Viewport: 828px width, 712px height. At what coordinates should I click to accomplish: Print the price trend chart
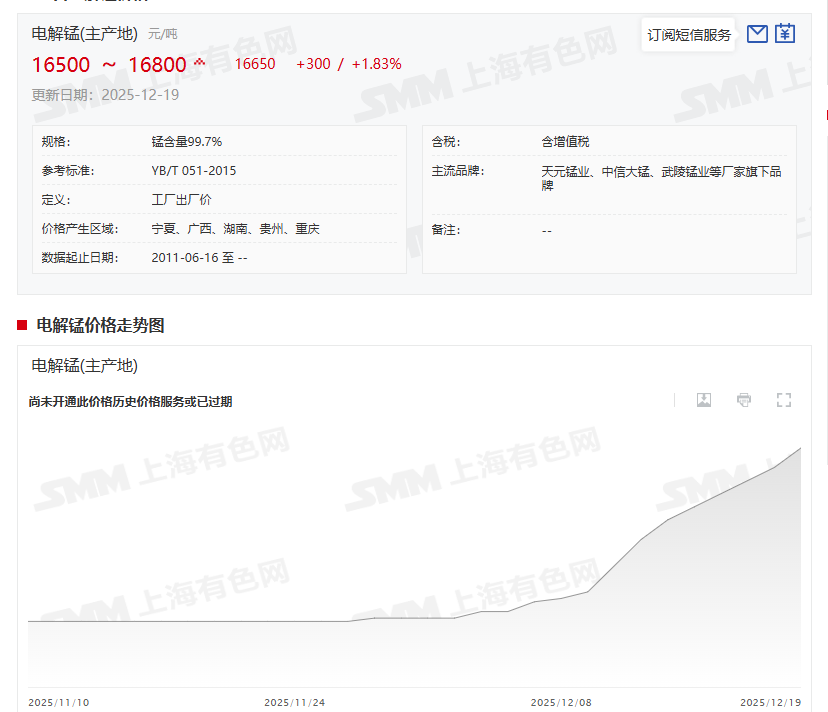coord(744,400)
